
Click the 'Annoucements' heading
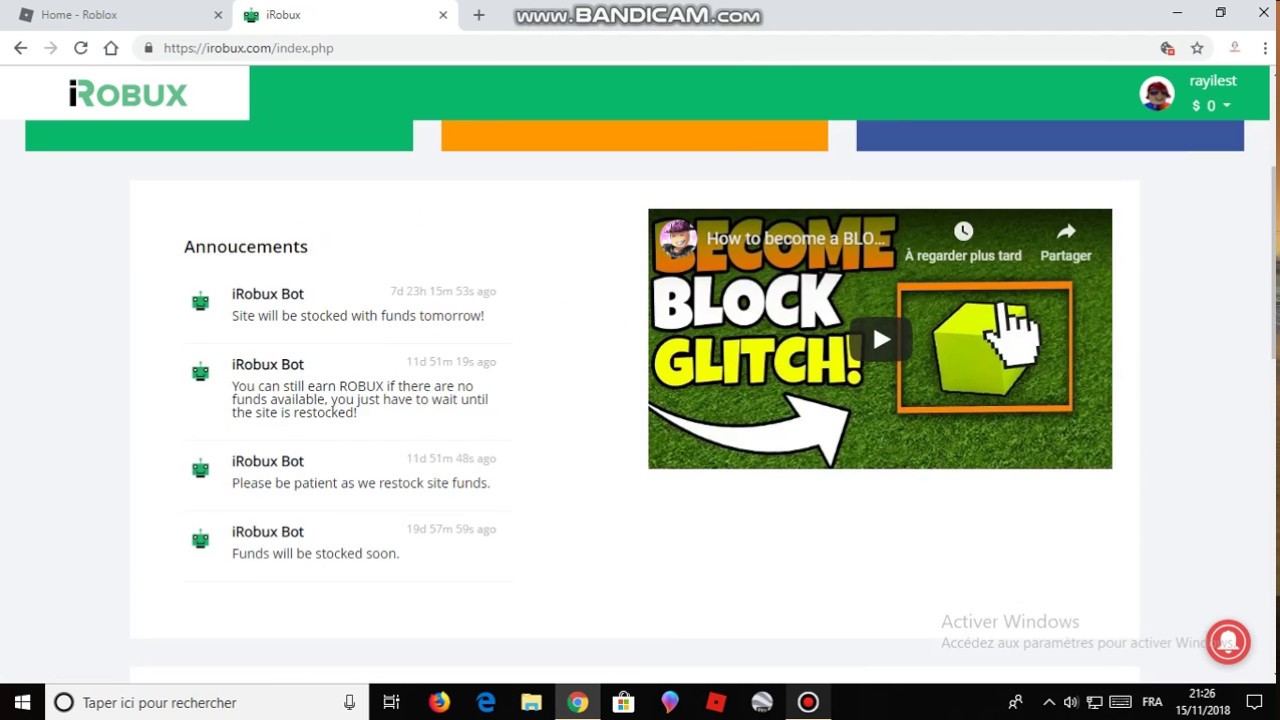pos(246,247)
